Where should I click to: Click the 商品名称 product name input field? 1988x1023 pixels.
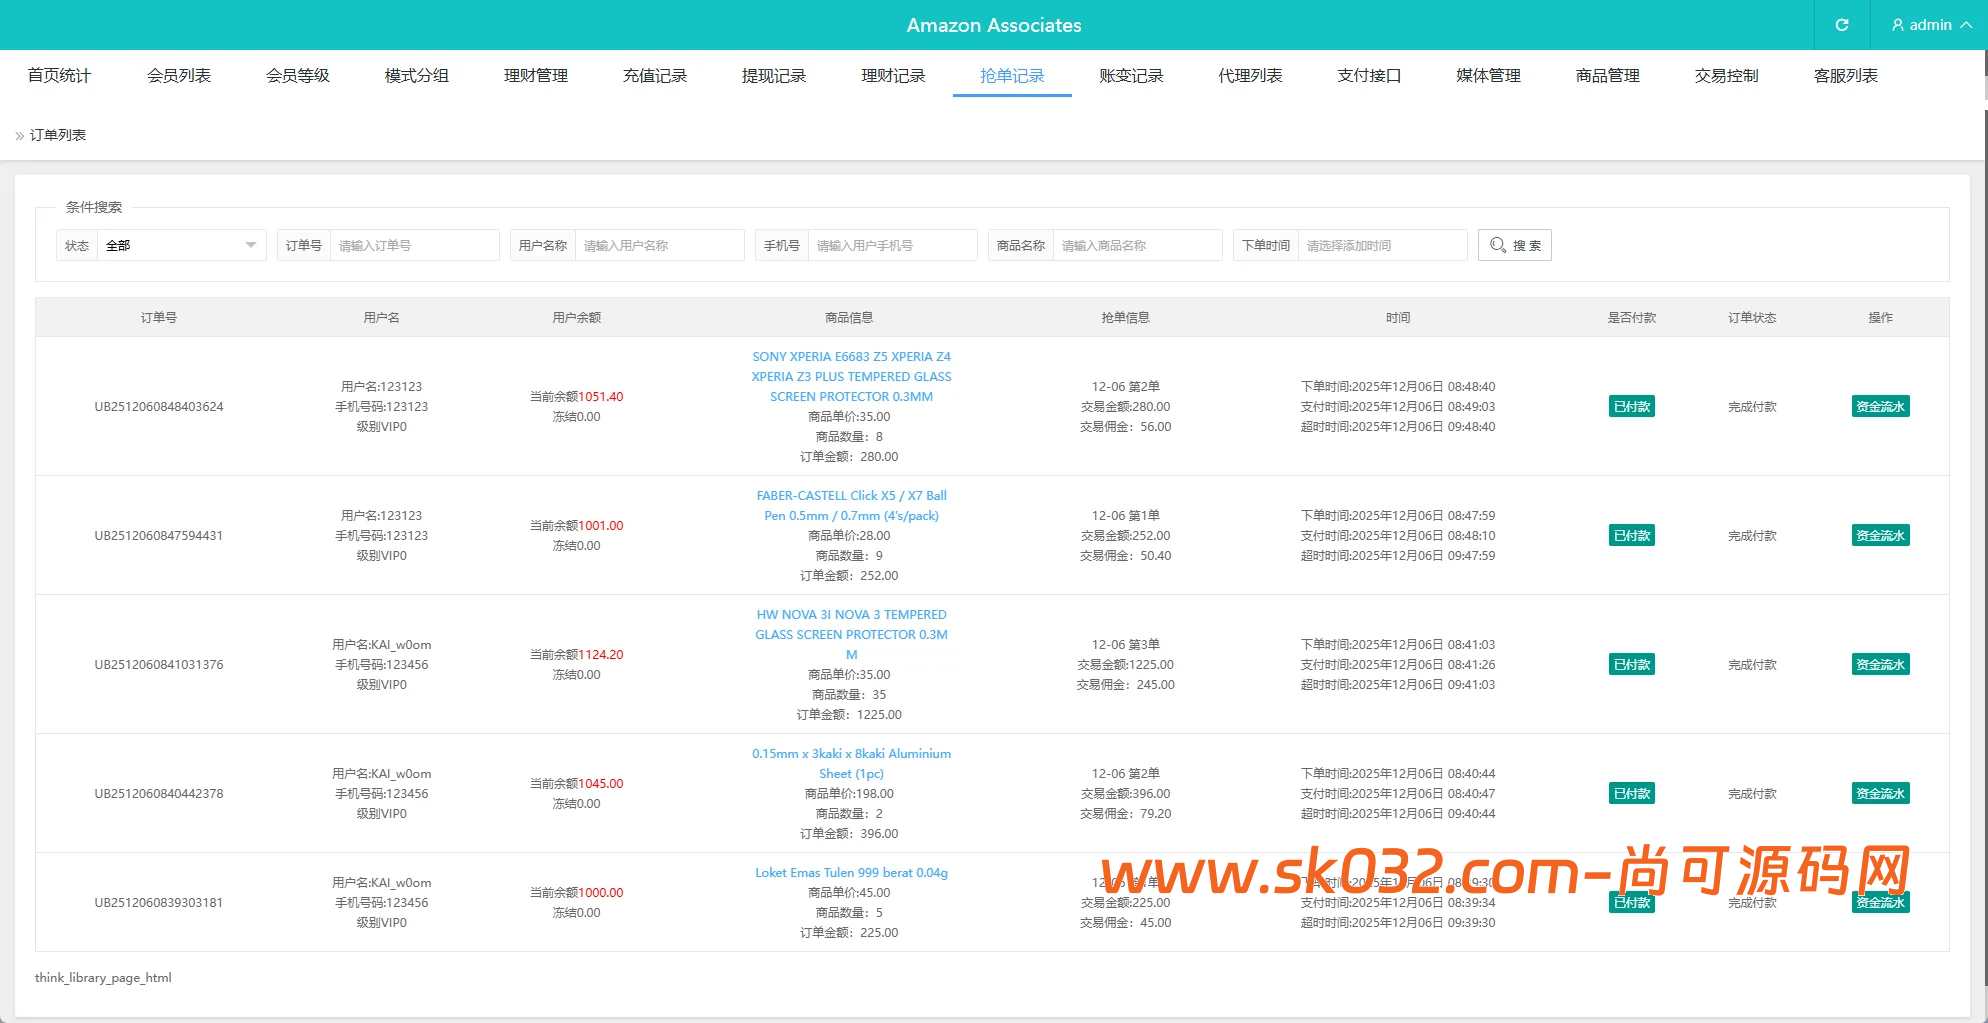tap(1138, 245)
